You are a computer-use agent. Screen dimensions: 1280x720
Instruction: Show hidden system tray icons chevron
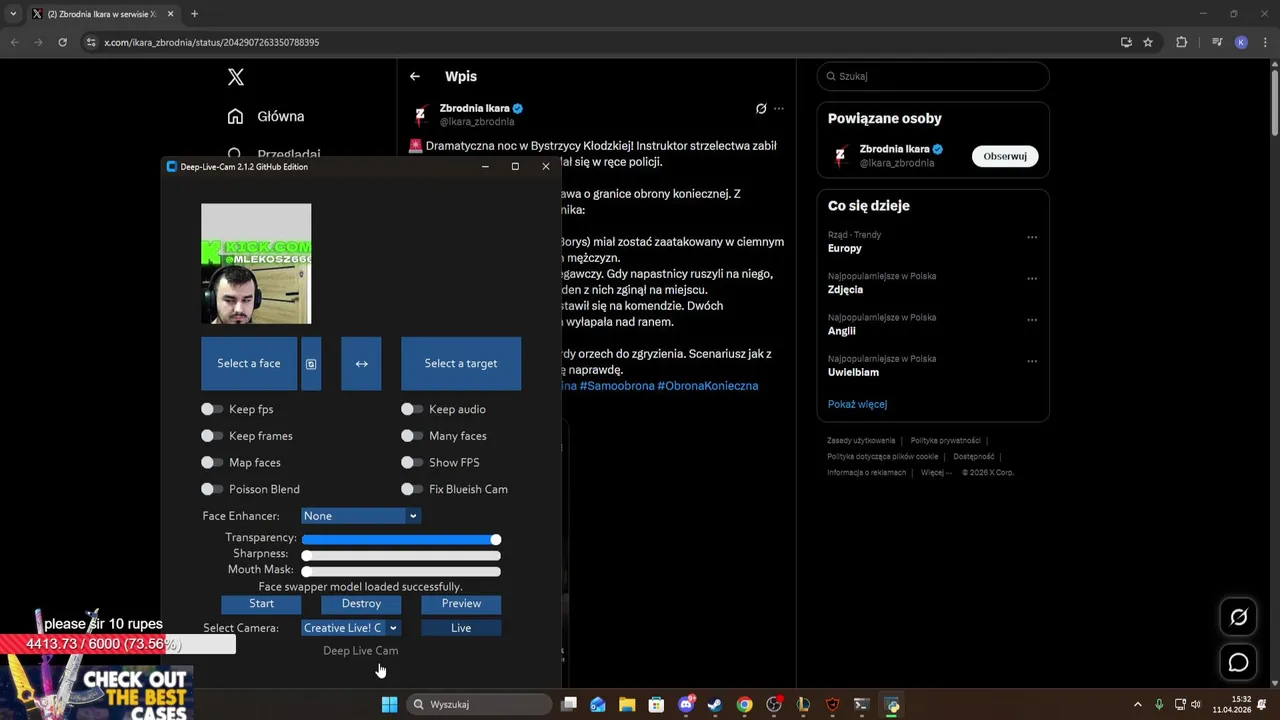pyautogui.click(x=1137, y=704)
